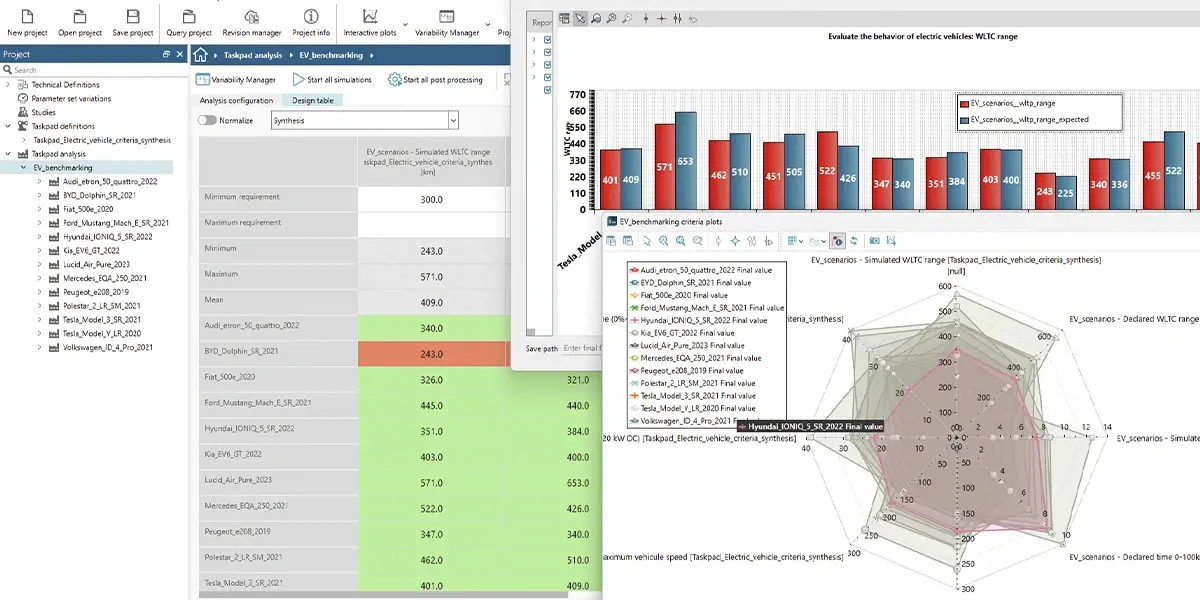Viewport: 1200px width, 600px height.
Task: Toggle the first checkbox in the Report list
Action: (547, 40)
